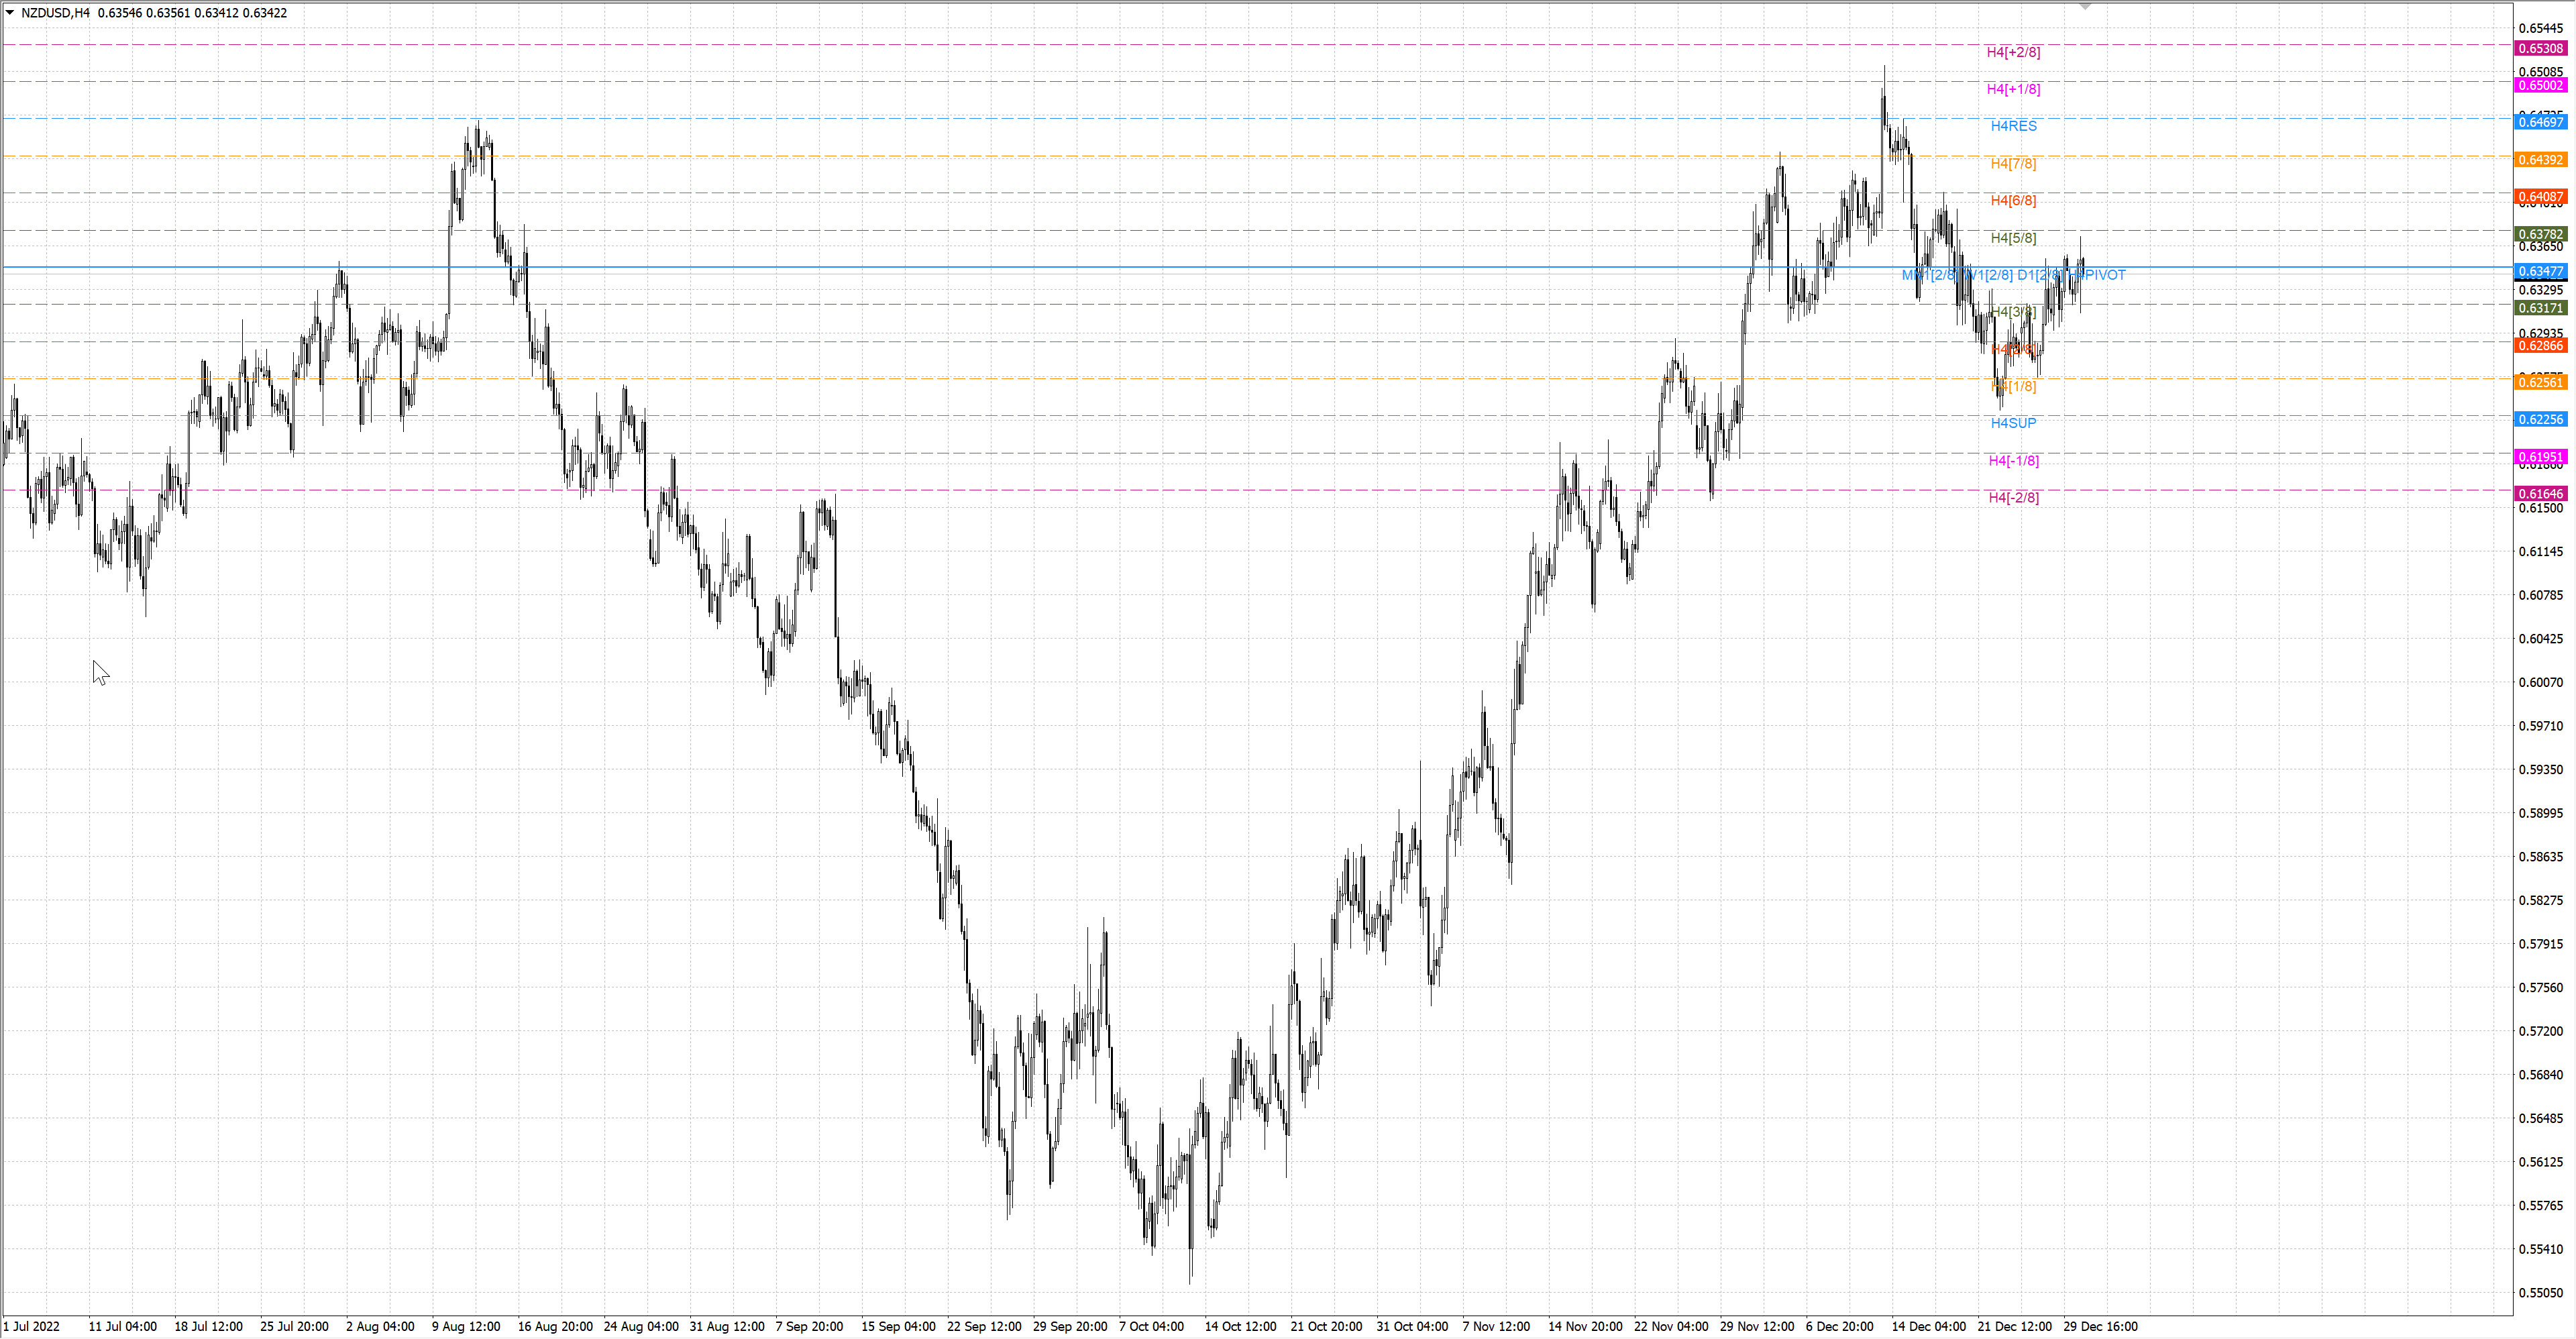Click 0.60070 on the price axis
This screenshot has width=2576, height=1339.
tap(2541, 682)
